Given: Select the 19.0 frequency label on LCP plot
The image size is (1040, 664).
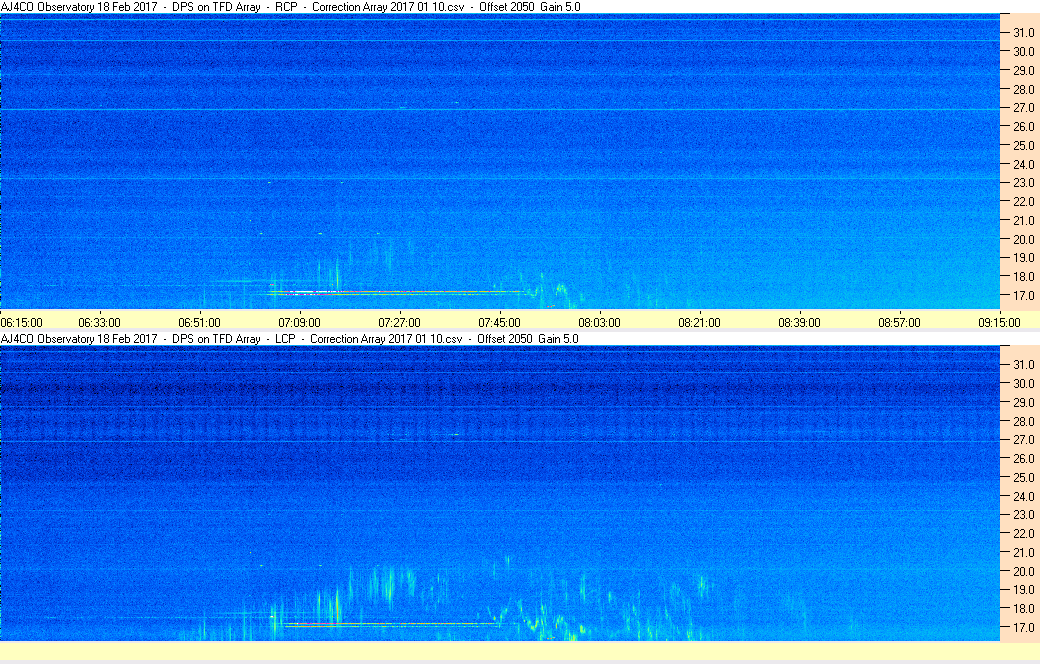Looking at the screenshot, I should (x=1023, y=590).
